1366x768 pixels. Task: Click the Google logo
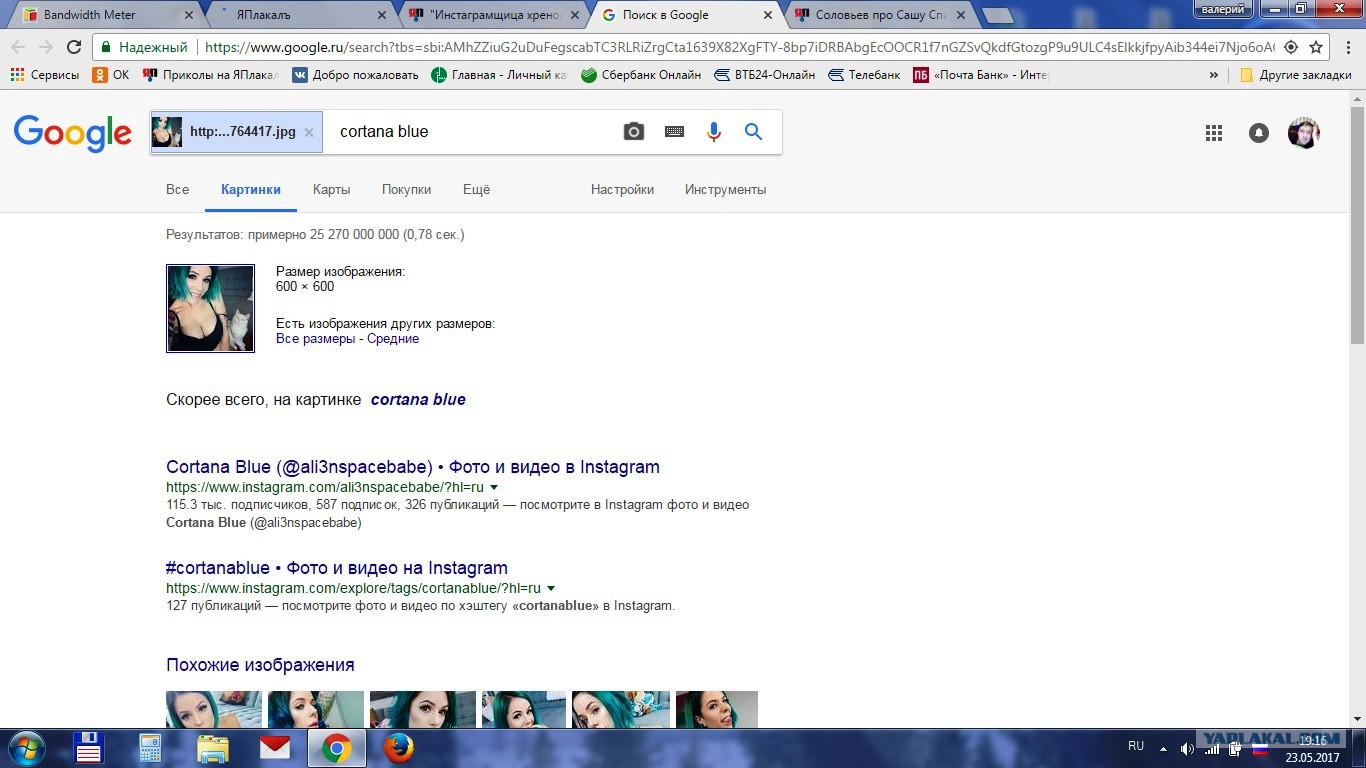72,133
